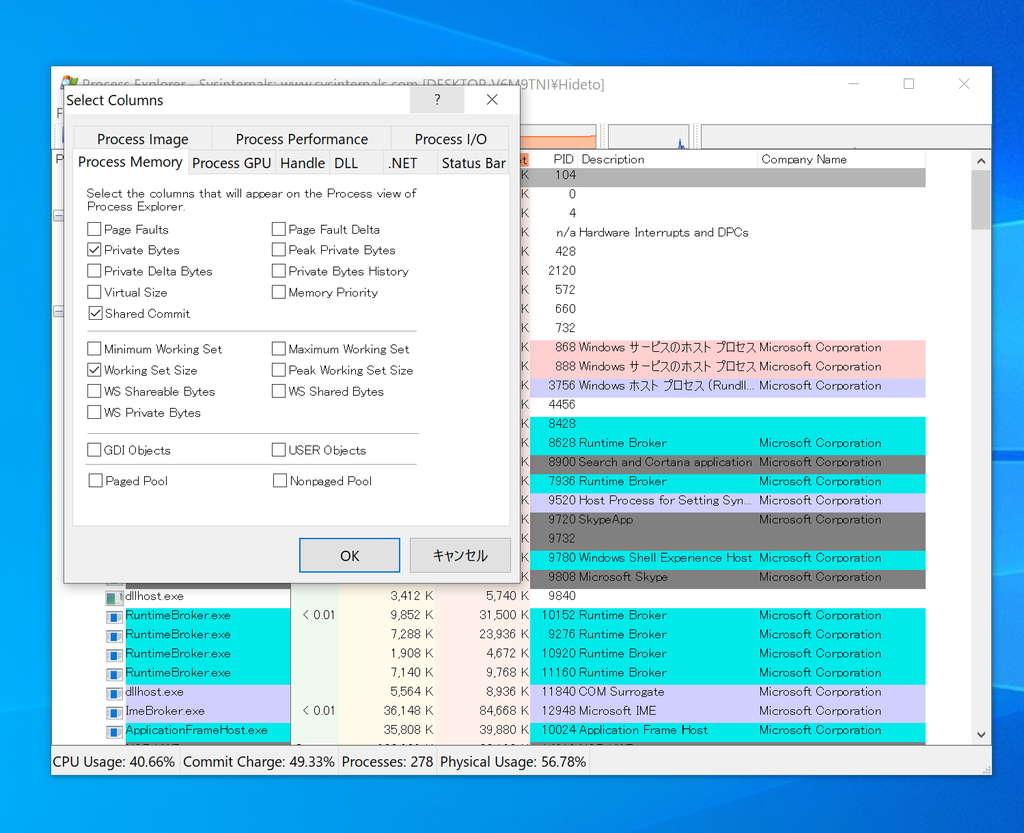Check WS Private Bytes option
The width and height of the screenshot is (1024, 833).
click(x=94, y=413)
